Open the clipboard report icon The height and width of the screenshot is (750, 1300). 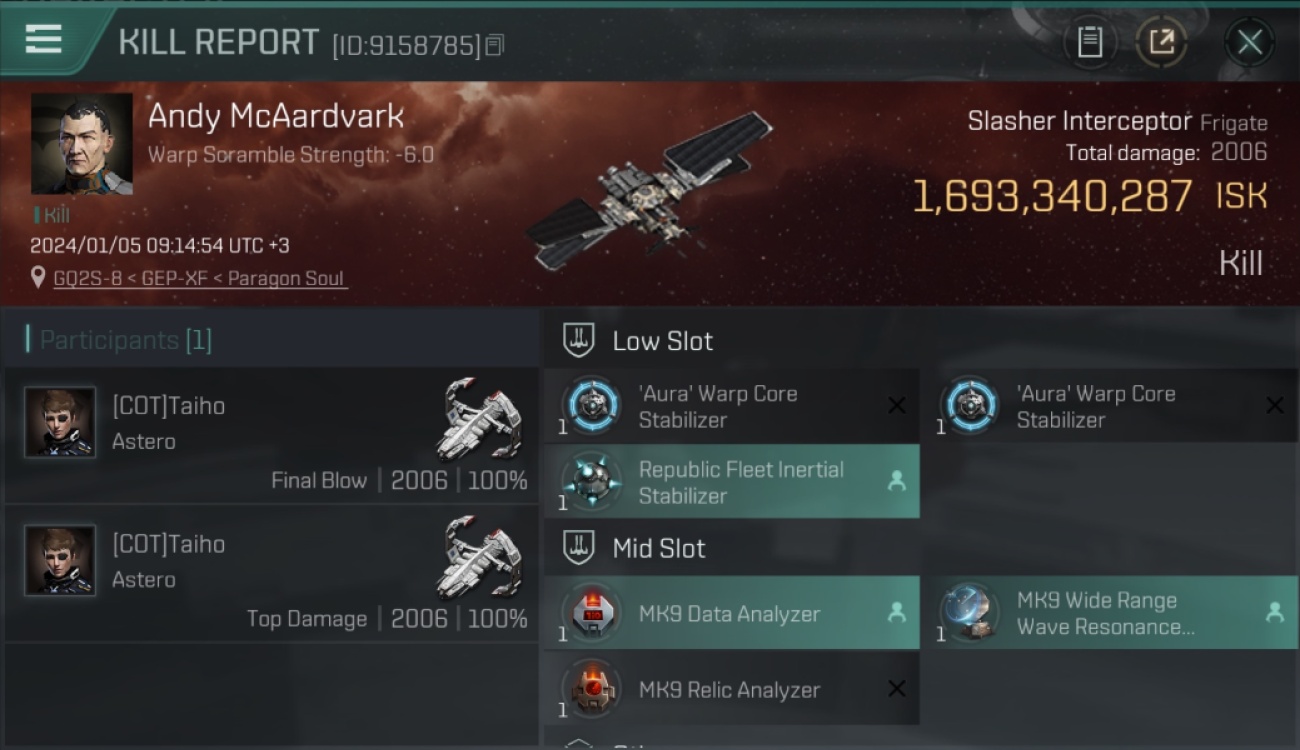pyautogui.click(x=1089, y=42)
